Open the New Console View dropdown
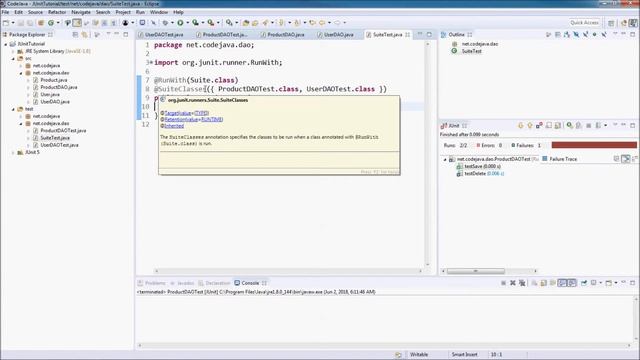The width and height of the screenshot is (640, 360). 616,283
